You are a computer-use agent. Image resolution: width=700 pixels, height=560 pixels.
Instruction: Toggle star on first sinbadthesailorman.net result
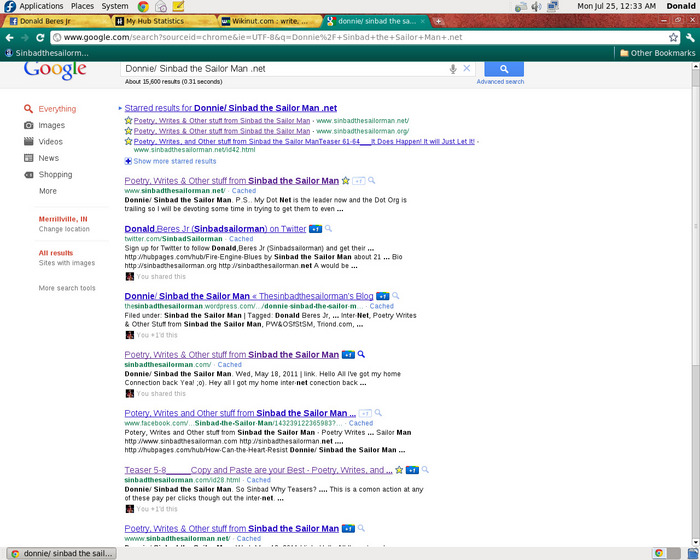tap(345, 181)
